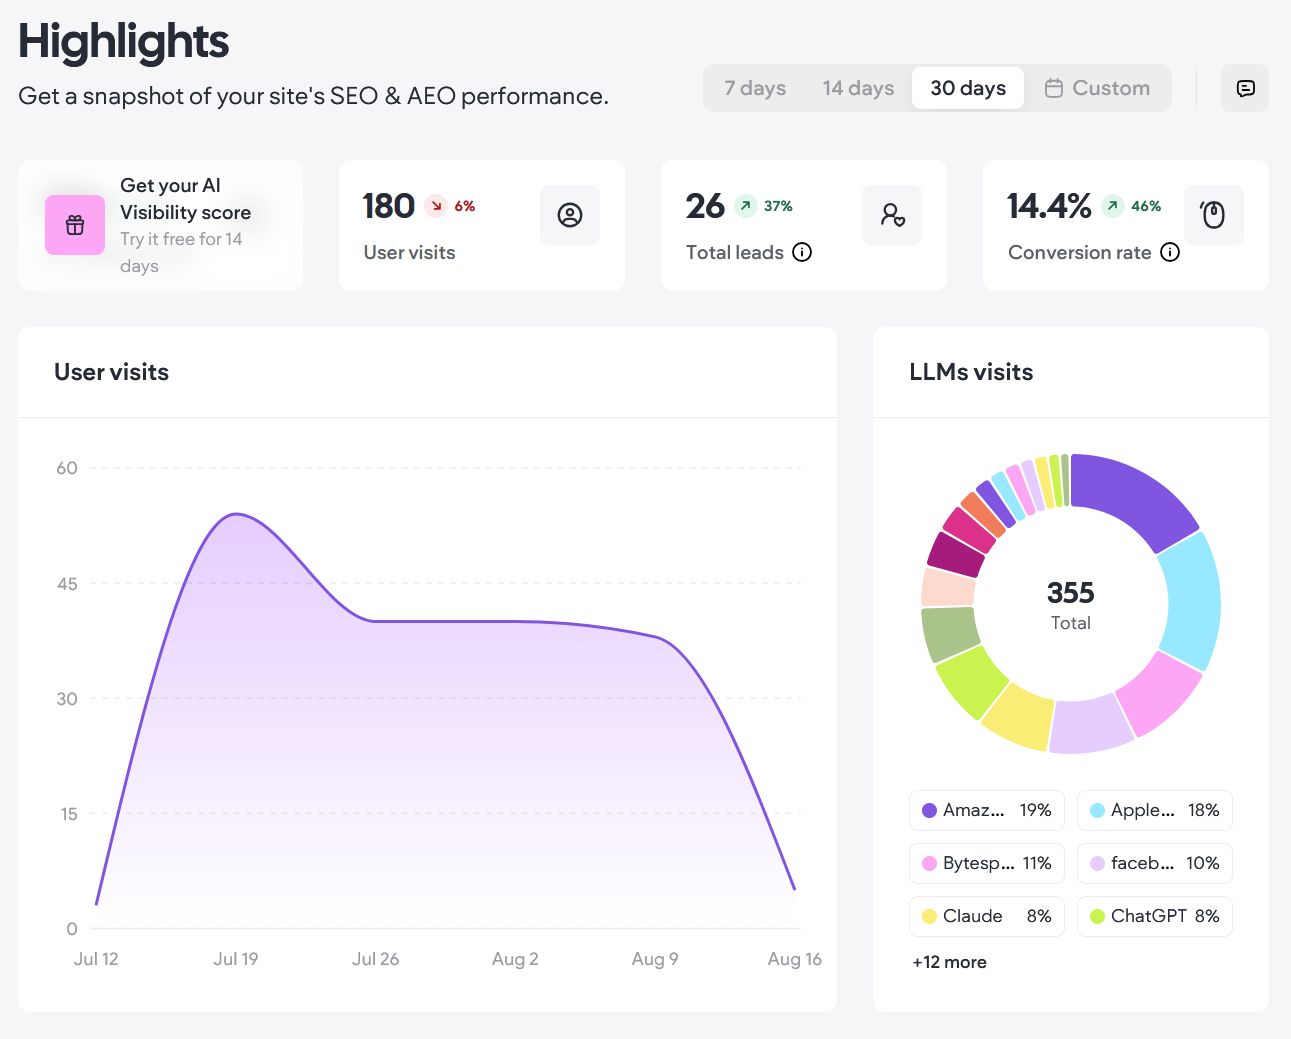Select the 30 days range tab

968,88
